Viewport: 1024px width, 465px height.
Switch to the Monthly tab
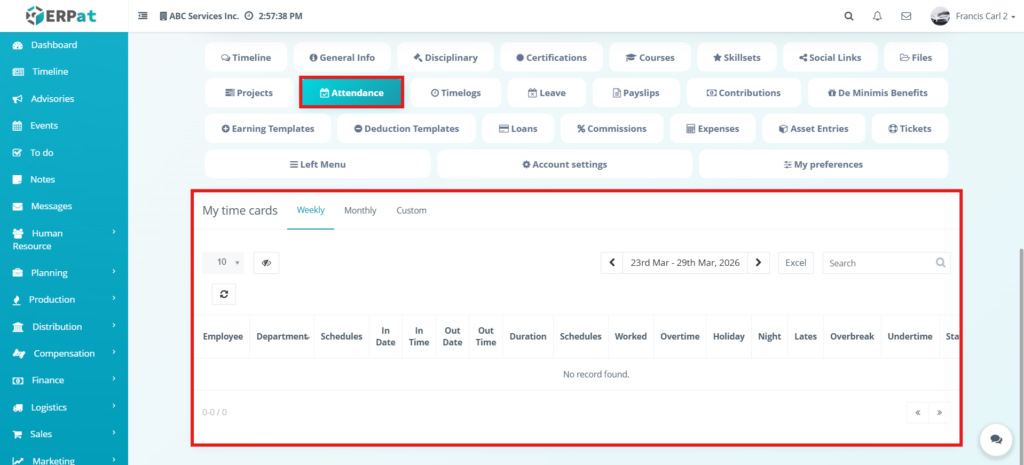pos(360,211)
